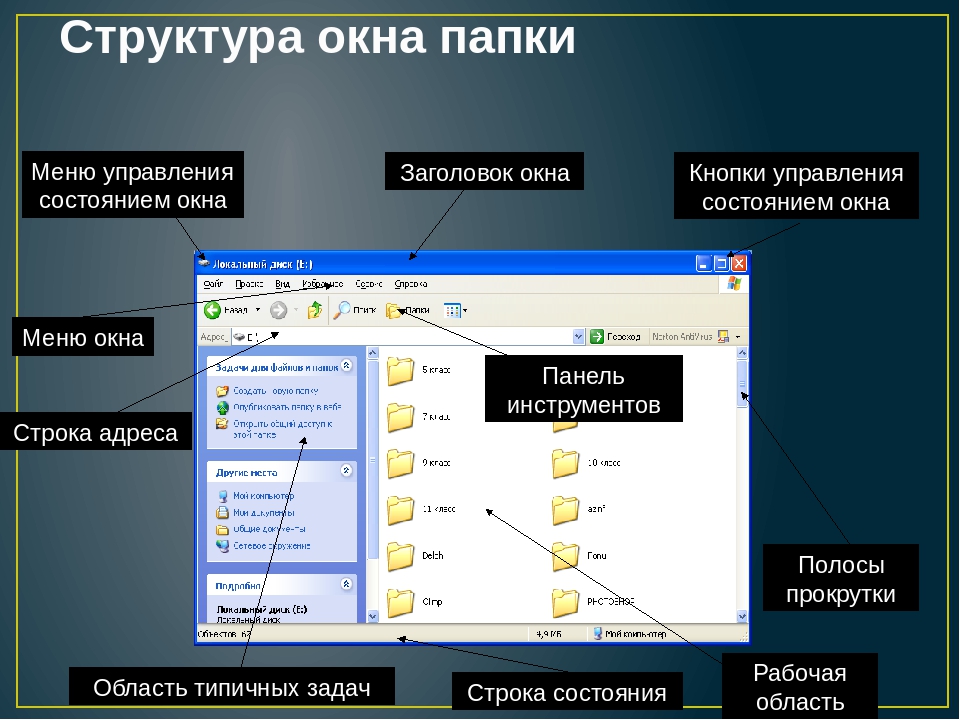
Task: Click the Локальный диск (E:) details heading
Action: [x=262, y=610]
